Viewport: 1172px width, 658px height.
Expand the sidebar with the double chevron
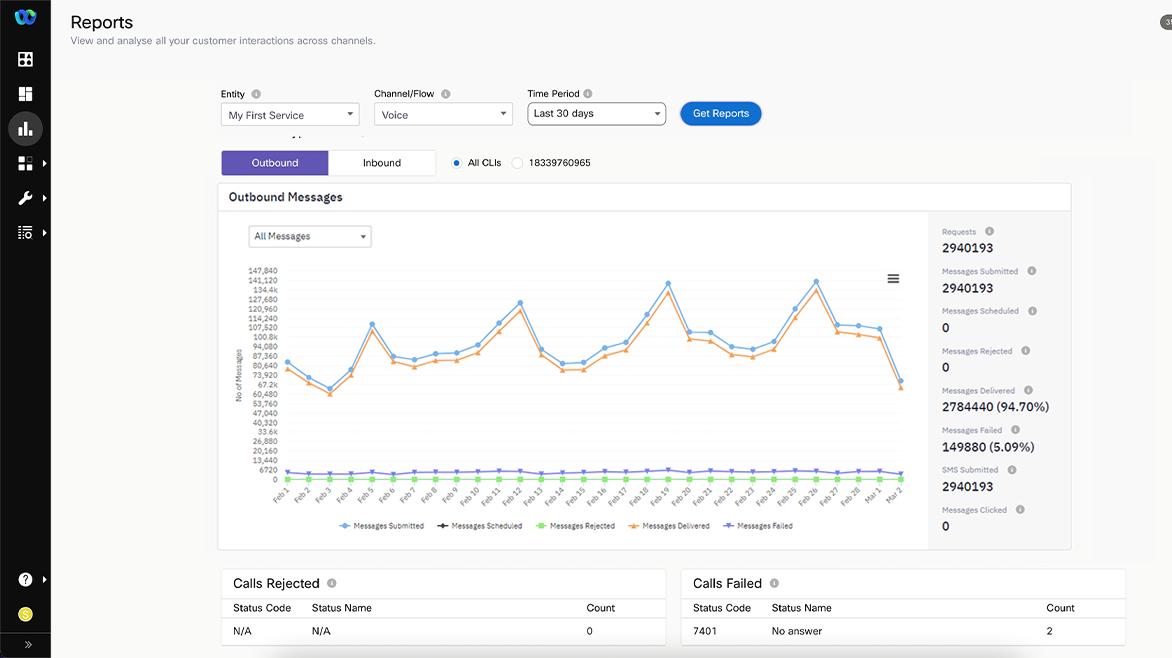click(27, 645)
